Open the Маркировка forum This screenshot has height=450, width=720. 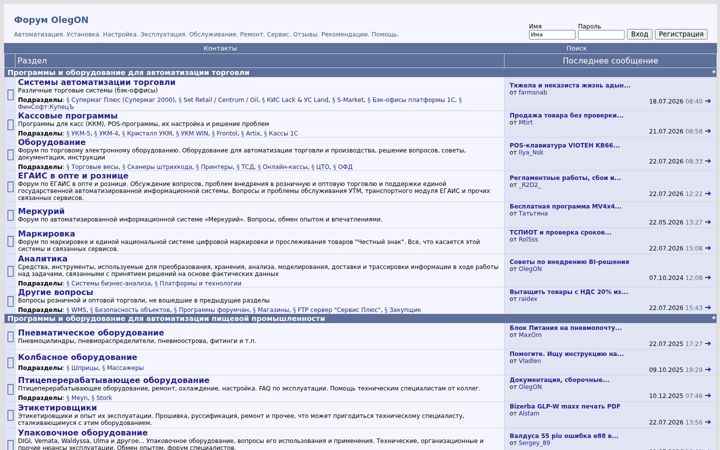[46, 234]
